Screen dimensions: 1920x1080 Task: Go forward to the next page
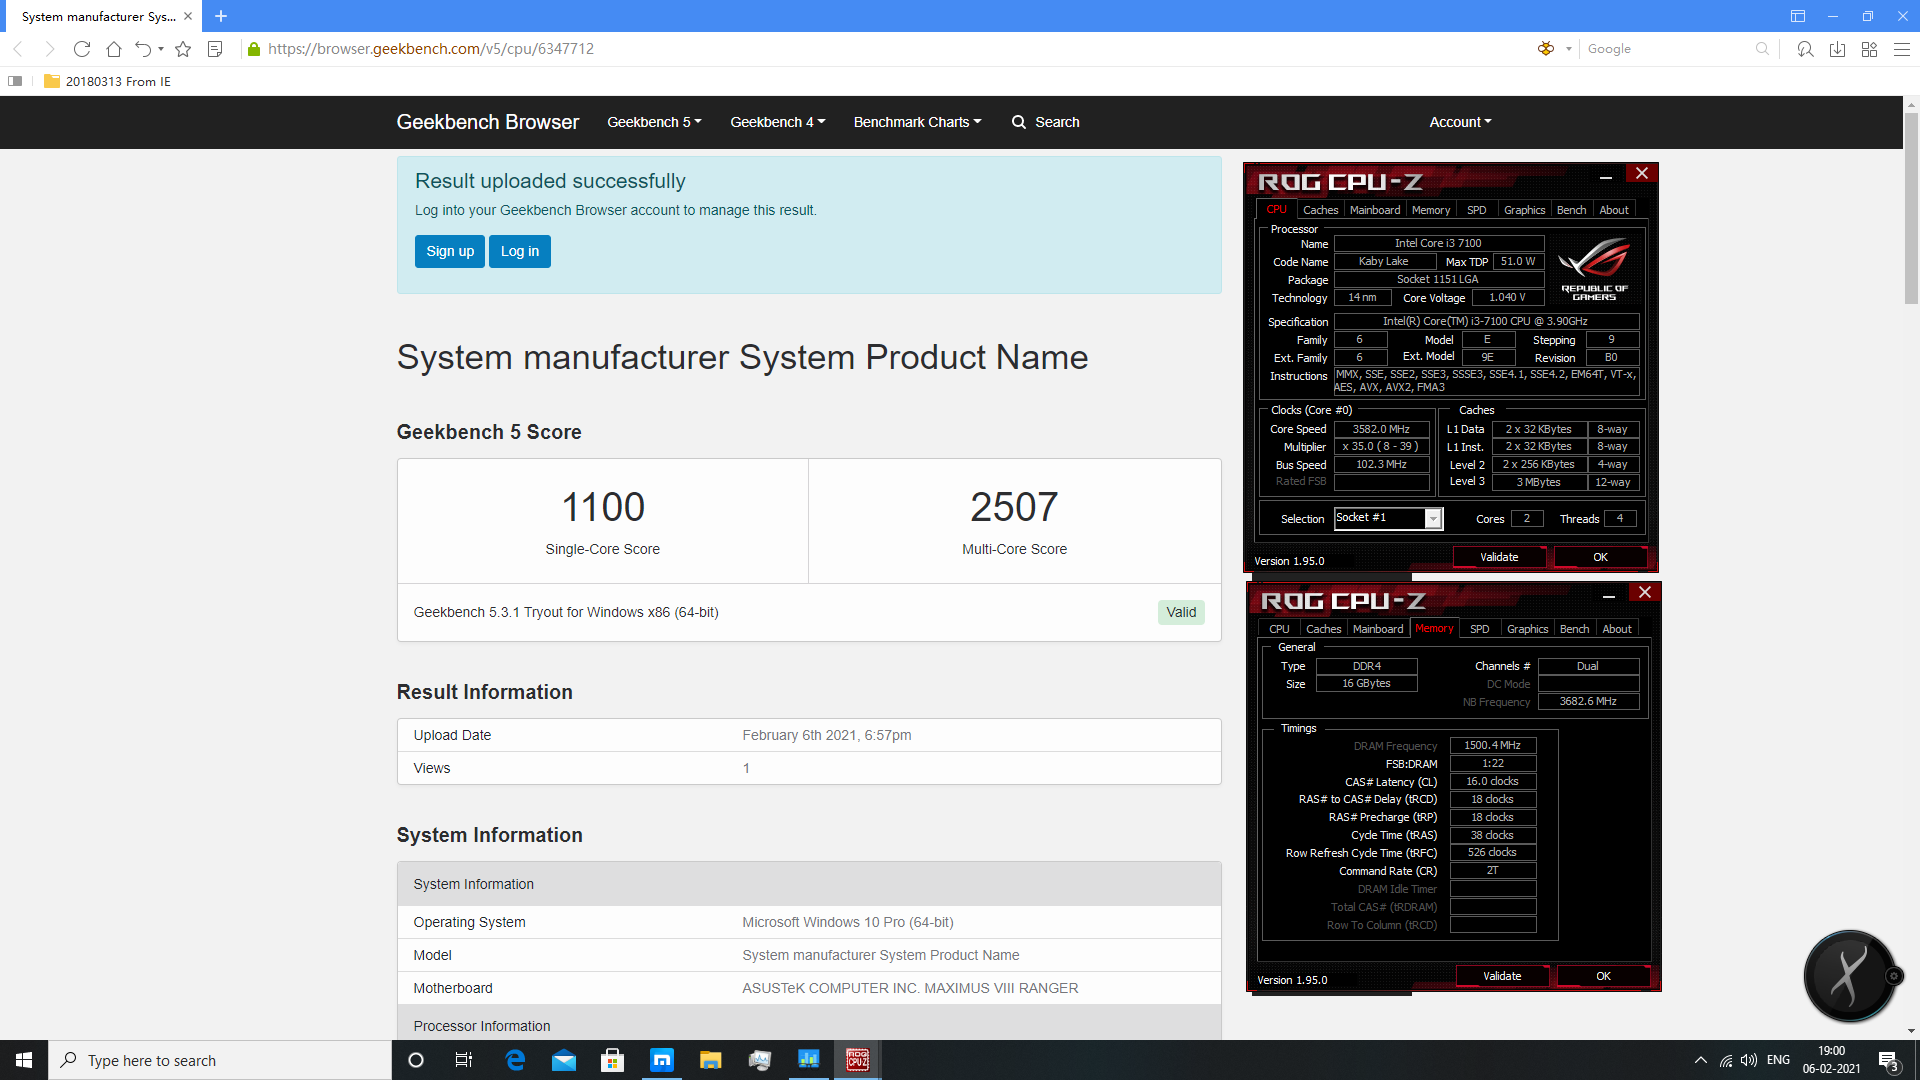(49, 49)
